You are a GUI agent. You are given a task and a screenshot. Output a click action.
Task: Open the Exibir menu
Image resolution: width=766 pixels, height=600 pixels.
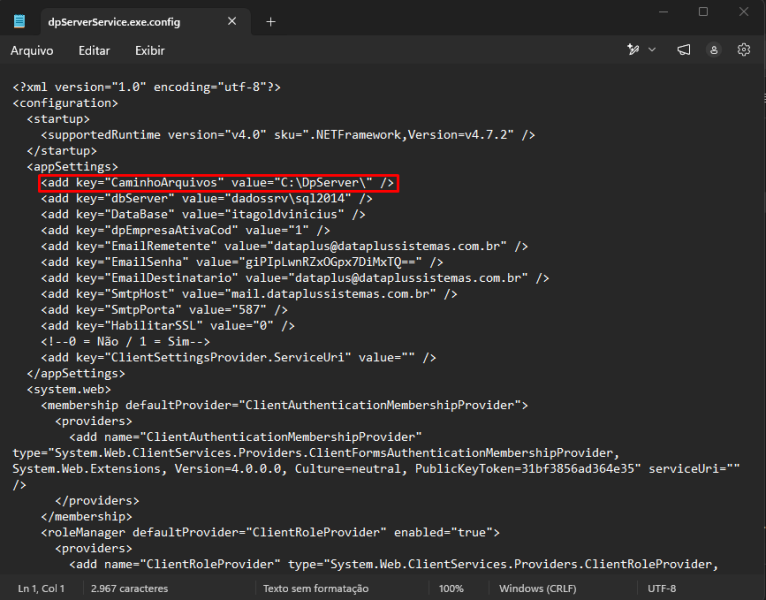point(149,50)
